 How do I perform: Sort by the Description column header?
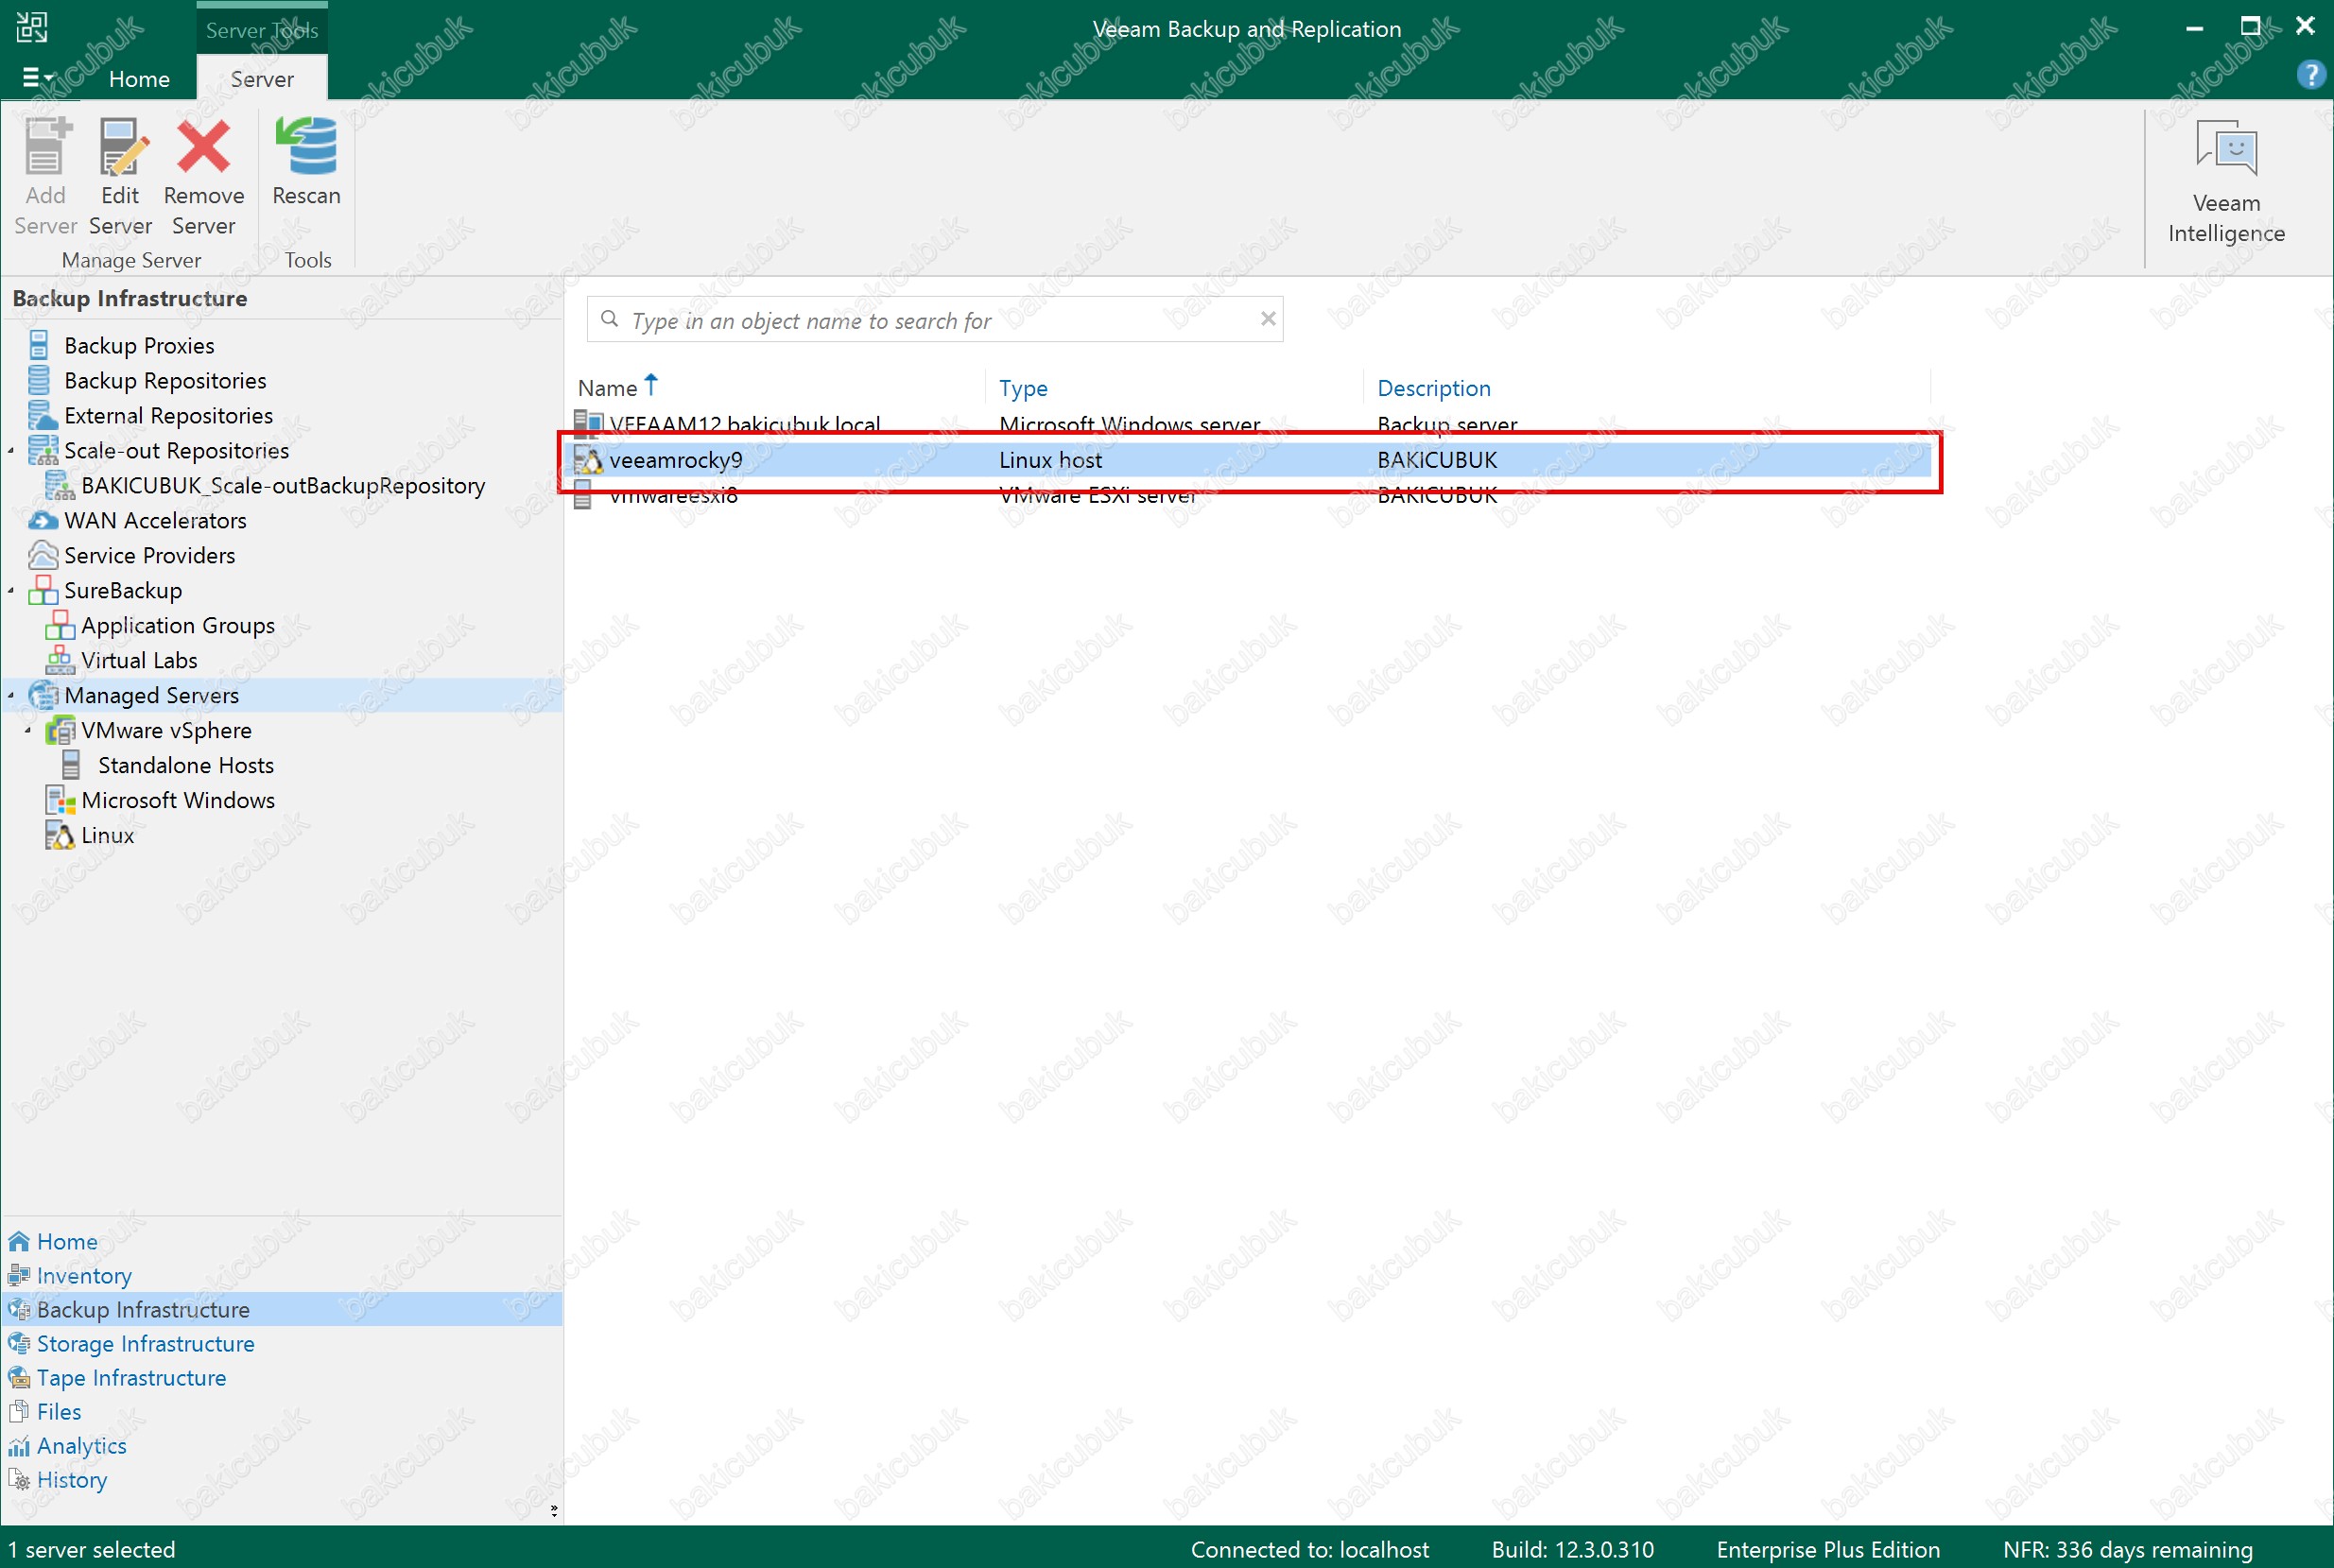pos(1433,388)
